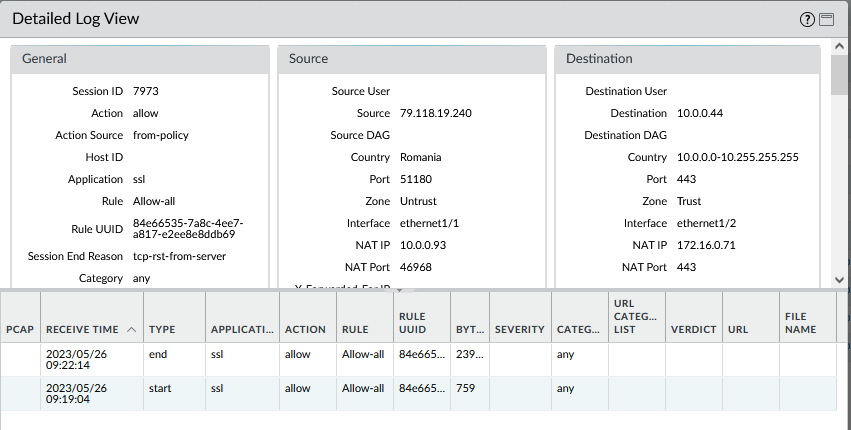Click the Verdict column header
The height and width of the screenshot is (430, 851).
(x=693, y=329)
